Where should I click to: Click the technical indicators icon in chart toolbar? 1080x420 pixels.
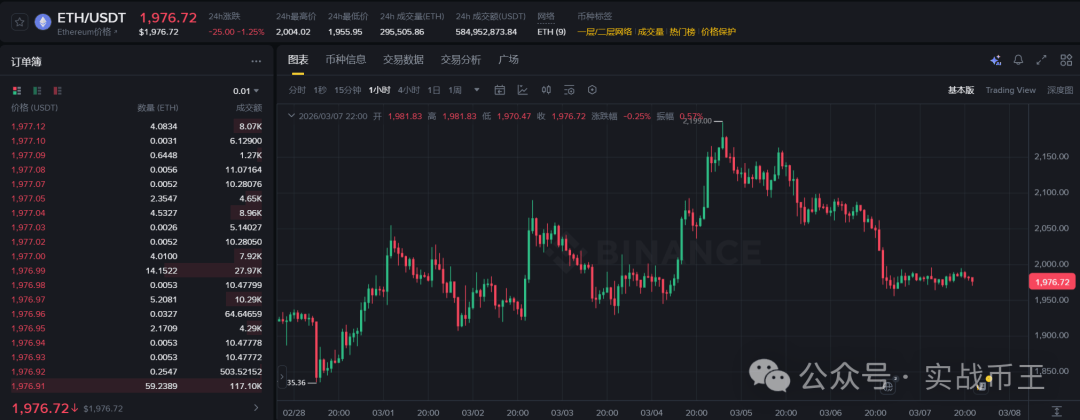pyautogui.click(x=522, y=90)
